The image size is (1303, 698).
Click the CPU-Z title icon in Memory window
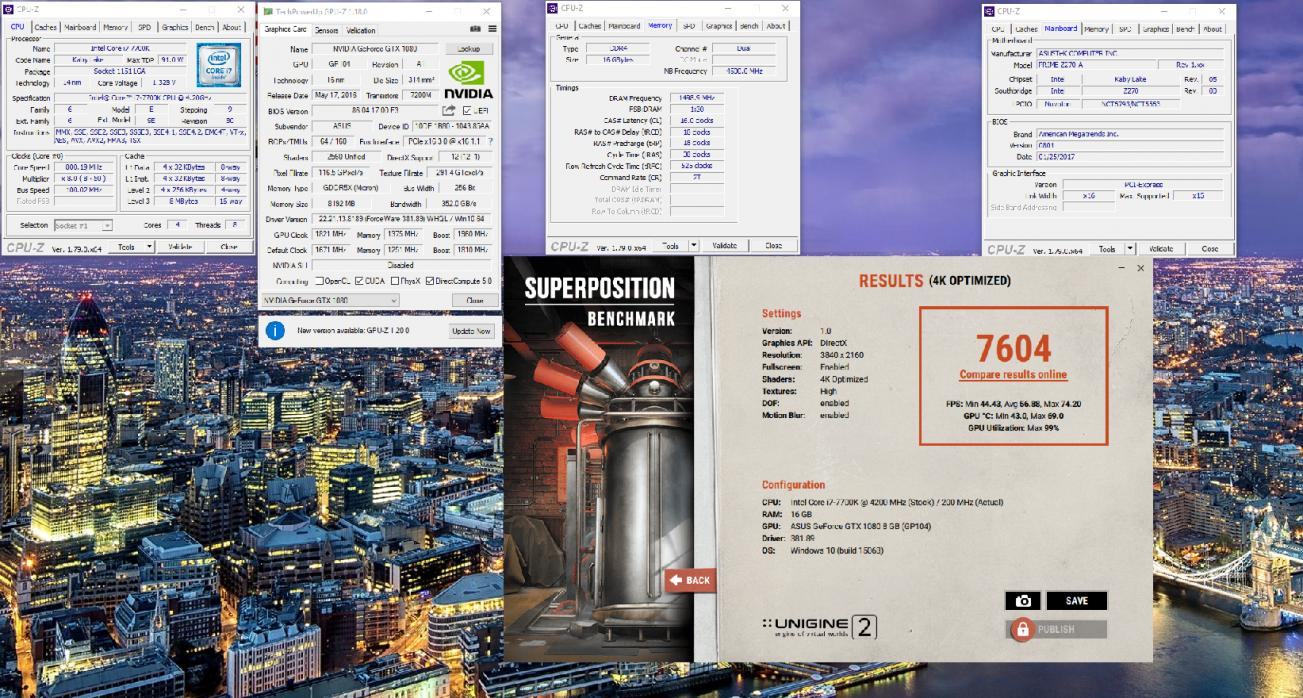click(554, 9)
